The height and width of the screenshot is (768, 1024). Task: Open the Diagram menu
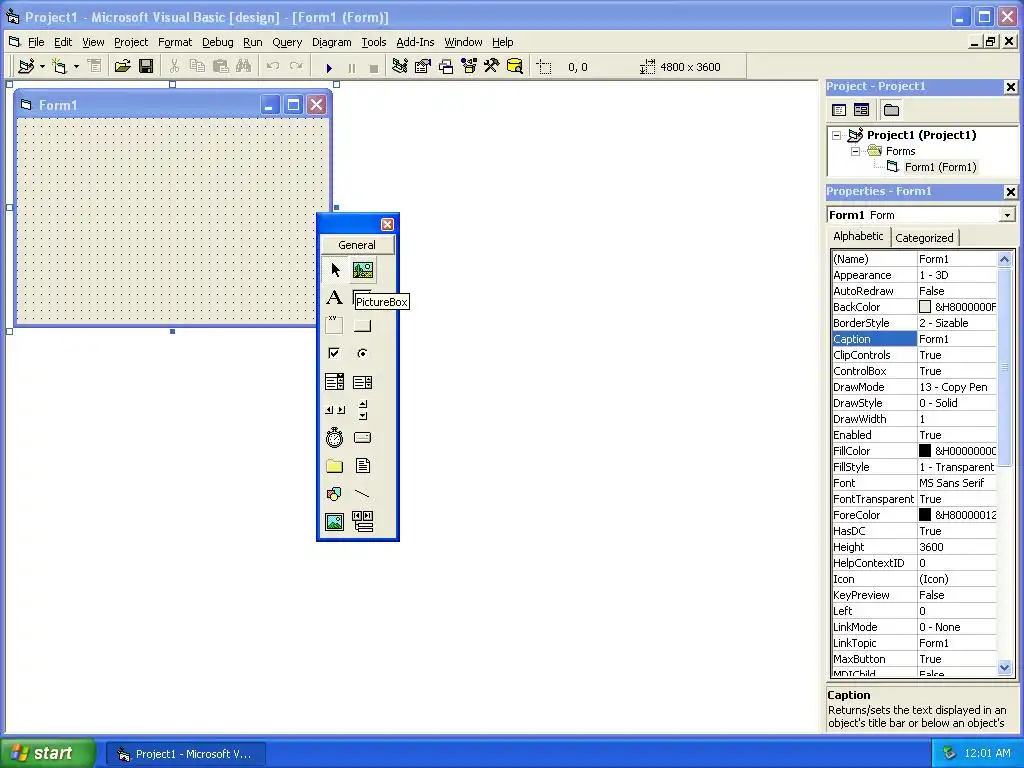click(x=332, y=42)
